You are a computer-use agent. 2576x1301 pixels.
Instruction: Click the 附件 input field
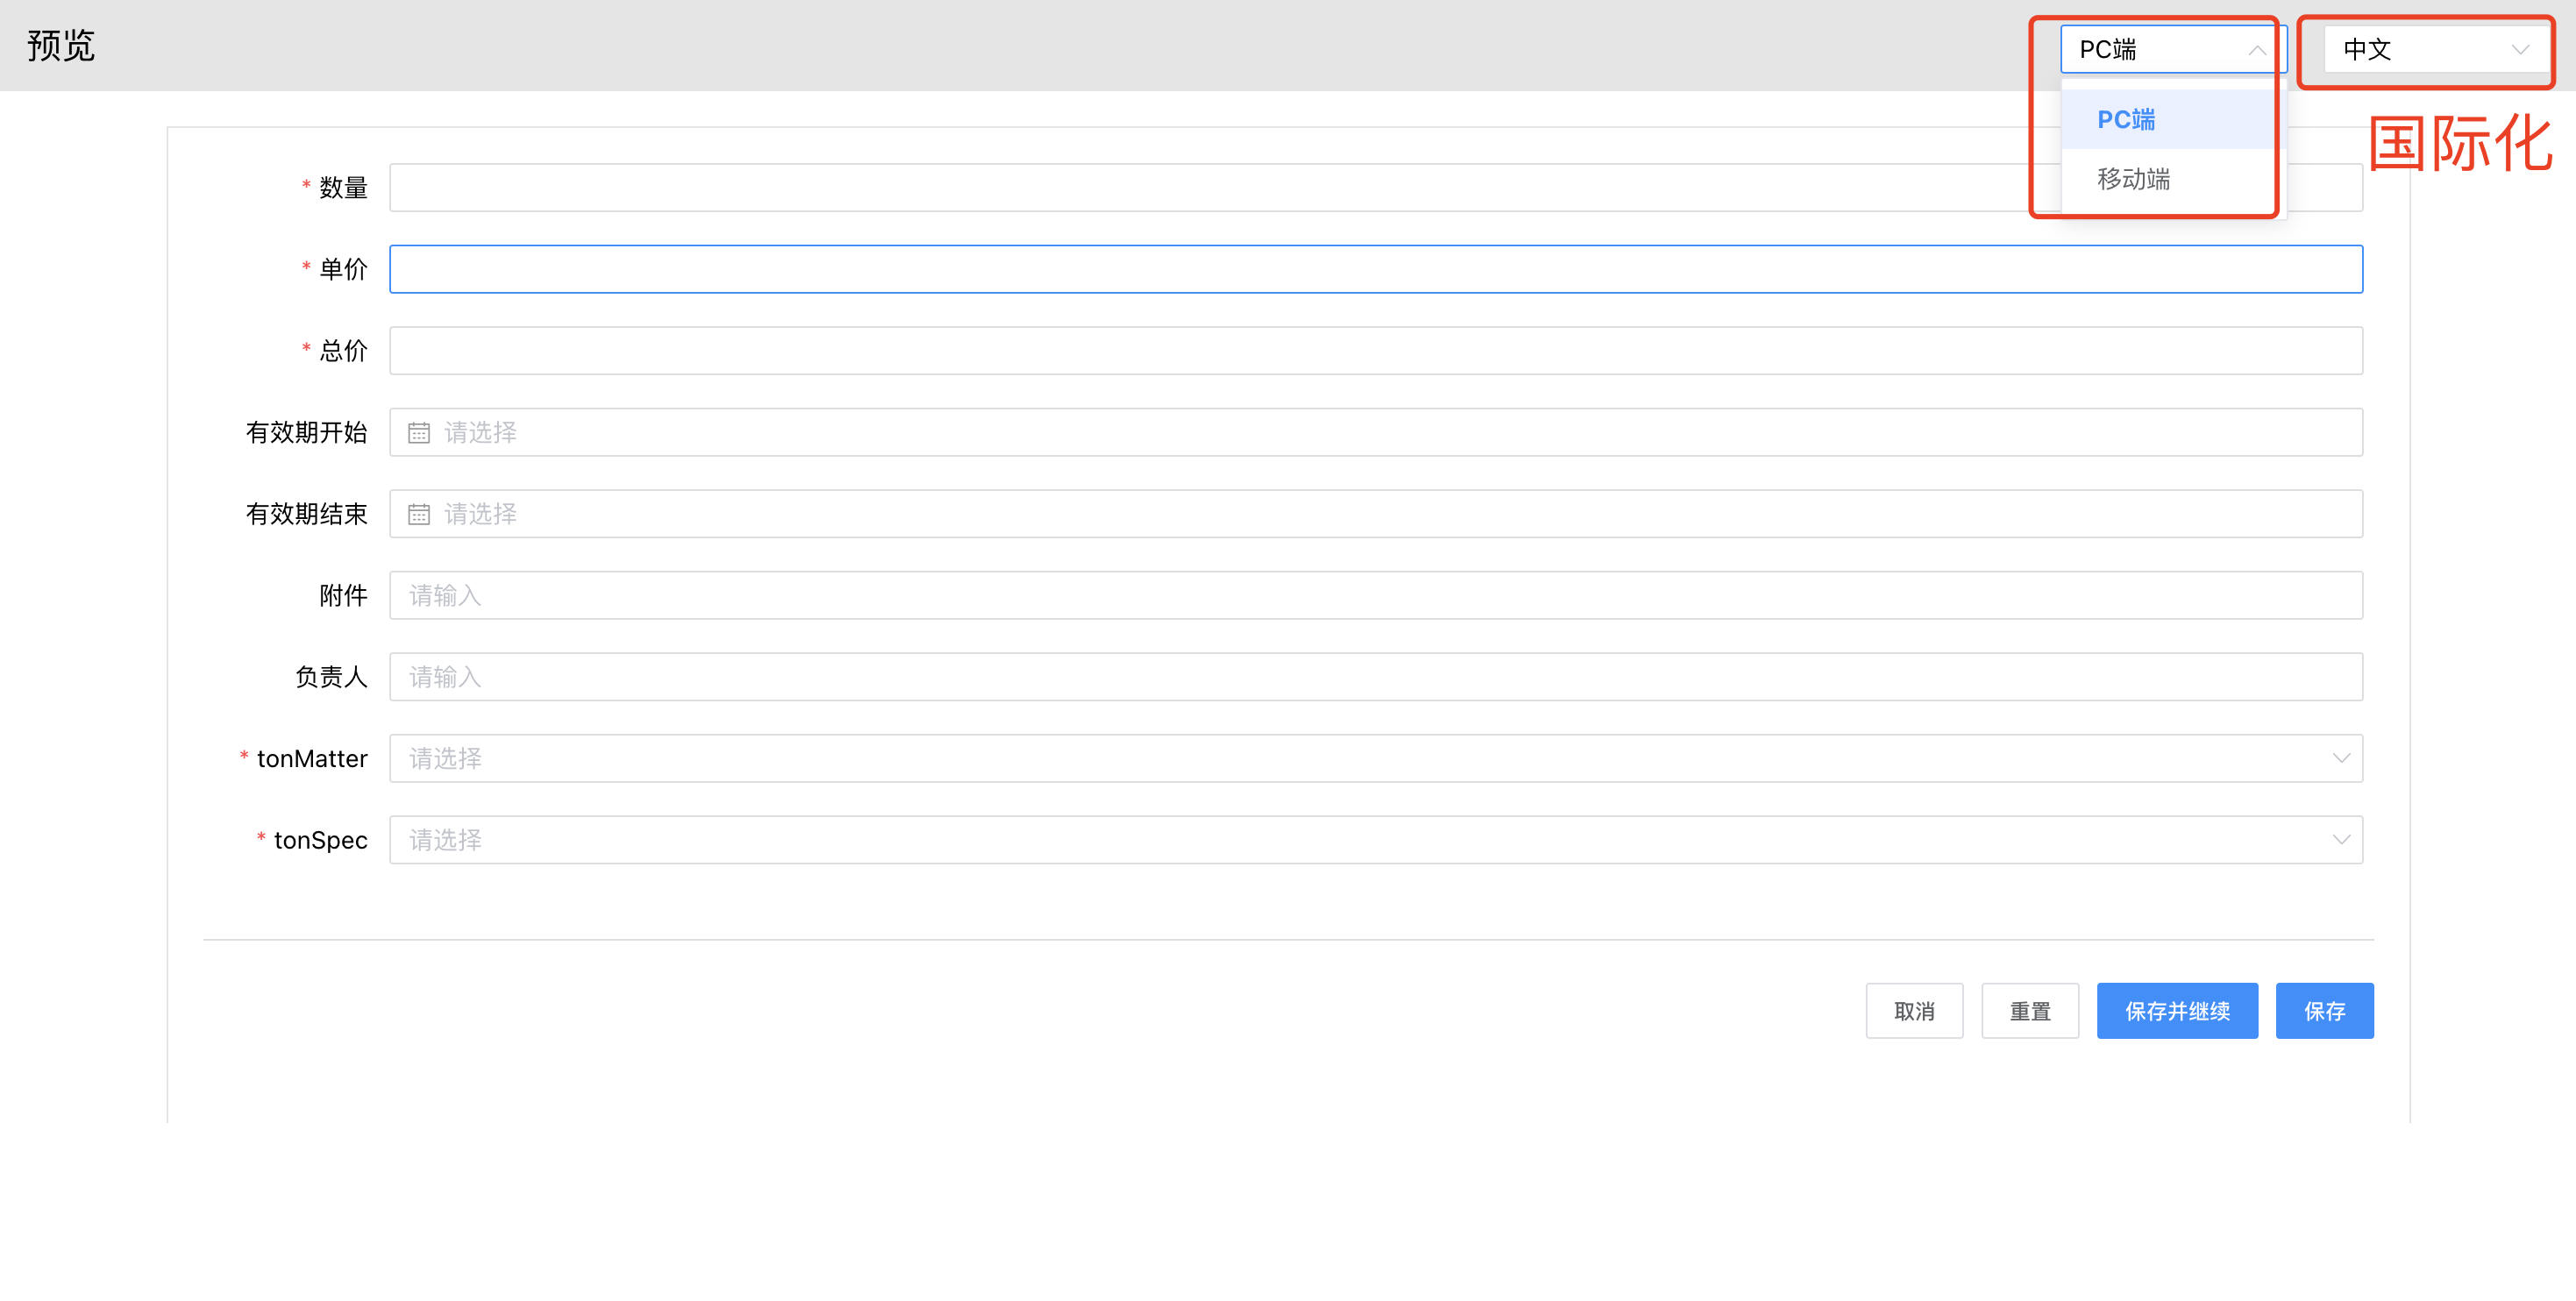click(x=1375, y=596)
